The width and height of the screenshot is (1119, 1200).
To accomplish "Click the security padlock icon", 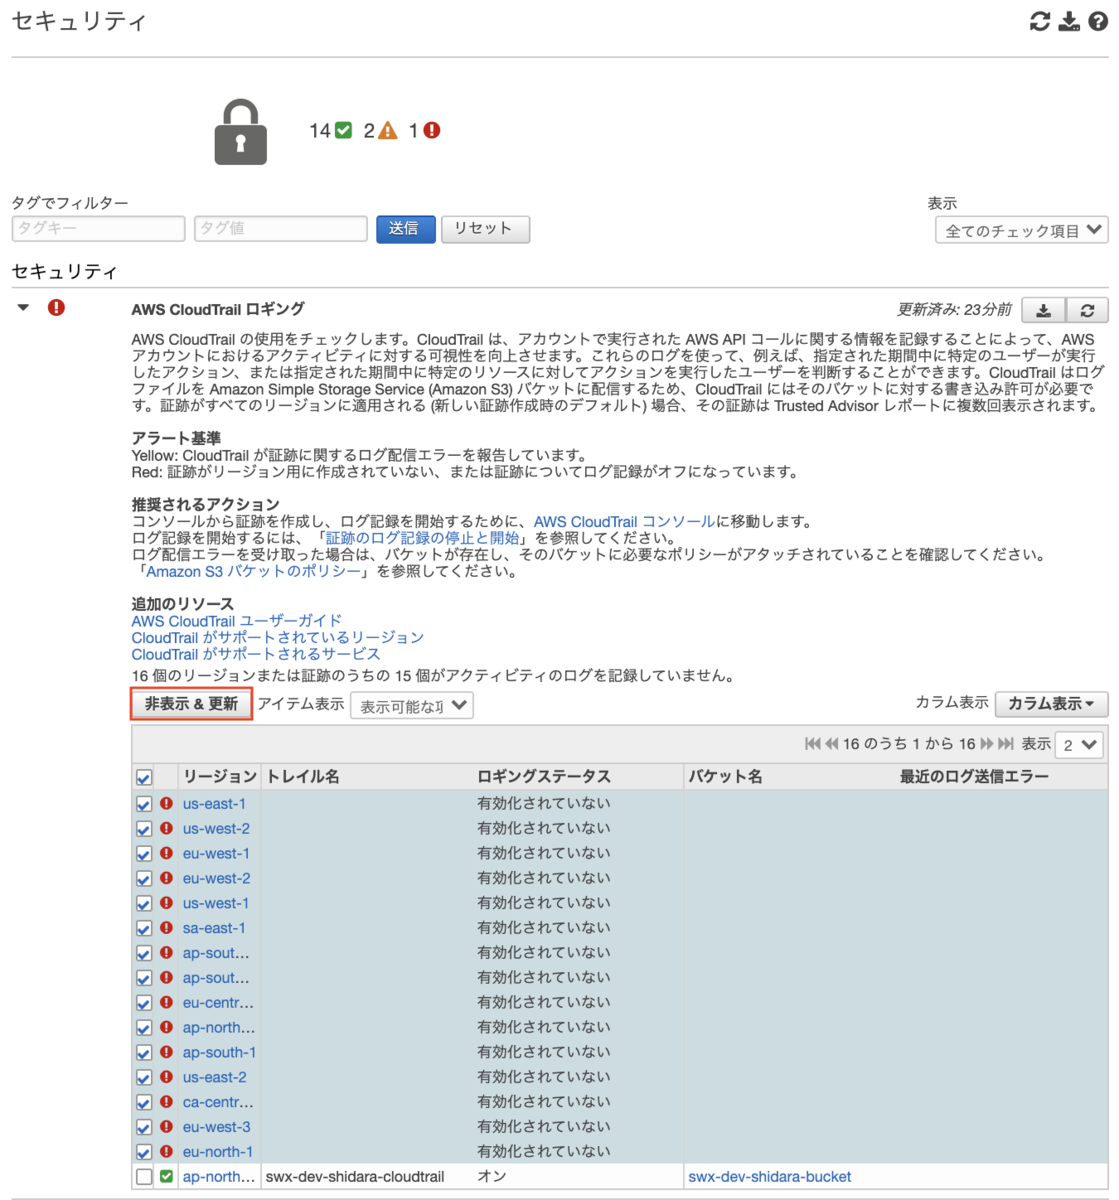I will [240, 131].
